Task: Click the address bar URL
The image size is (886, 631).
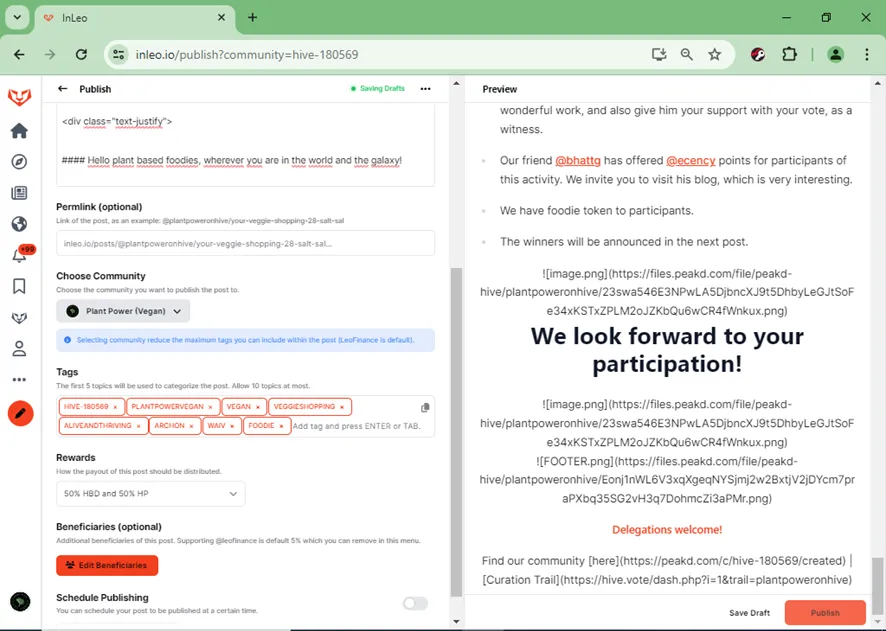Action: [x=247, y=55]
